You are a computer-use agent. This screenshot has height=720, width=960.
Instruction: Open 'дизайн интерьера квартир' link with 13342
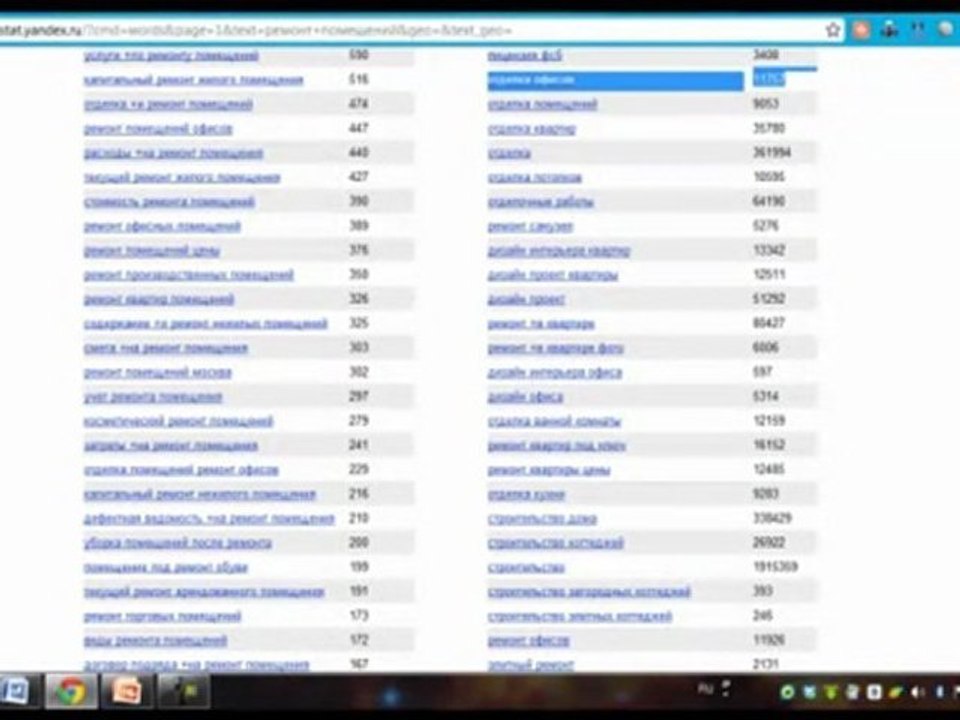(558, 251)
